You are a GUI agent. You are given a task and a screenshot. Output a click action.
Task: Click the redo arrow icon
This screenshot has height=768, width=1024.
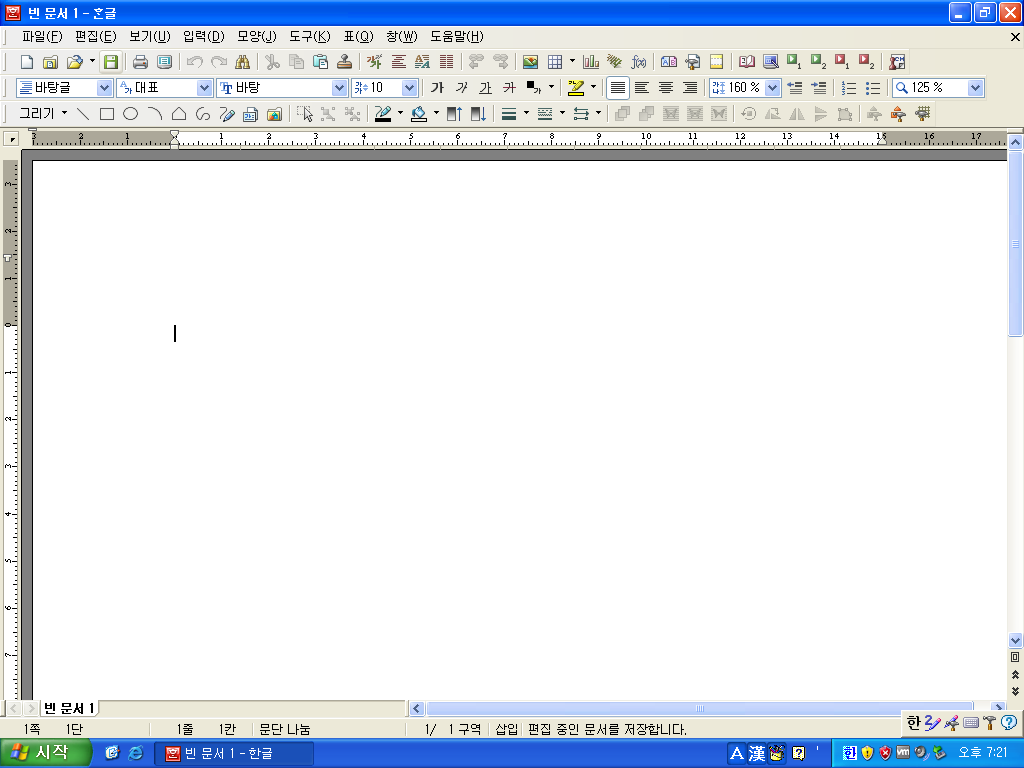tap(219, 62)
